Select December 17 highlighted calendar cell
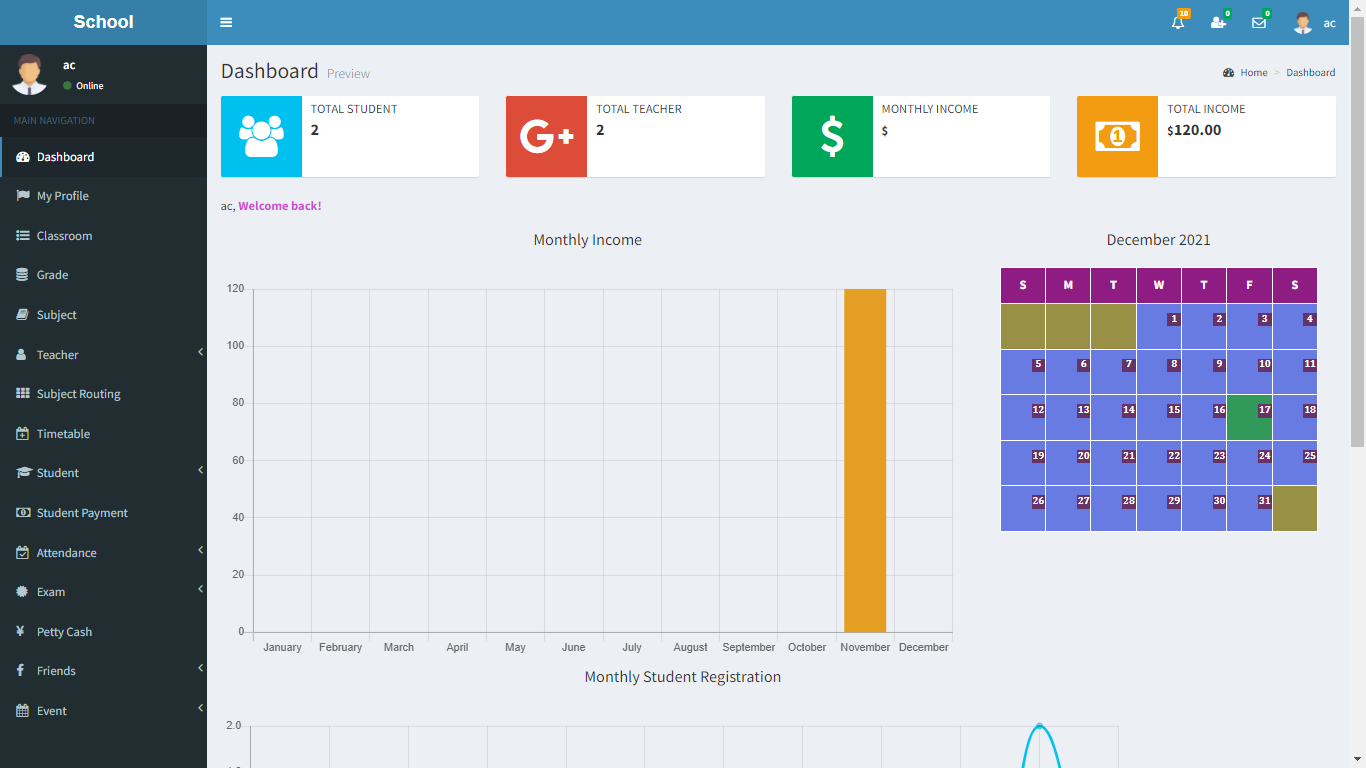The width and height of the screenshot is (1366, 768). pos(1249,417)
